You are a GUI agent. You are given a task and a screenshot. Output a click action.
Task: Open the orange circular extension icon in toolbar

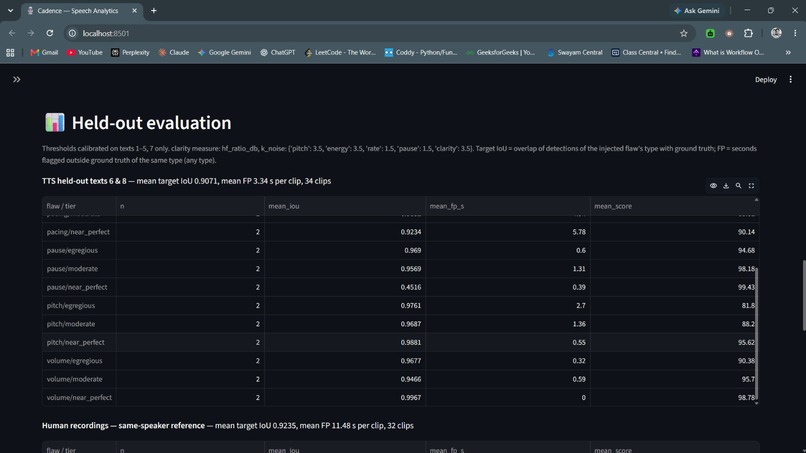(729, 33)
